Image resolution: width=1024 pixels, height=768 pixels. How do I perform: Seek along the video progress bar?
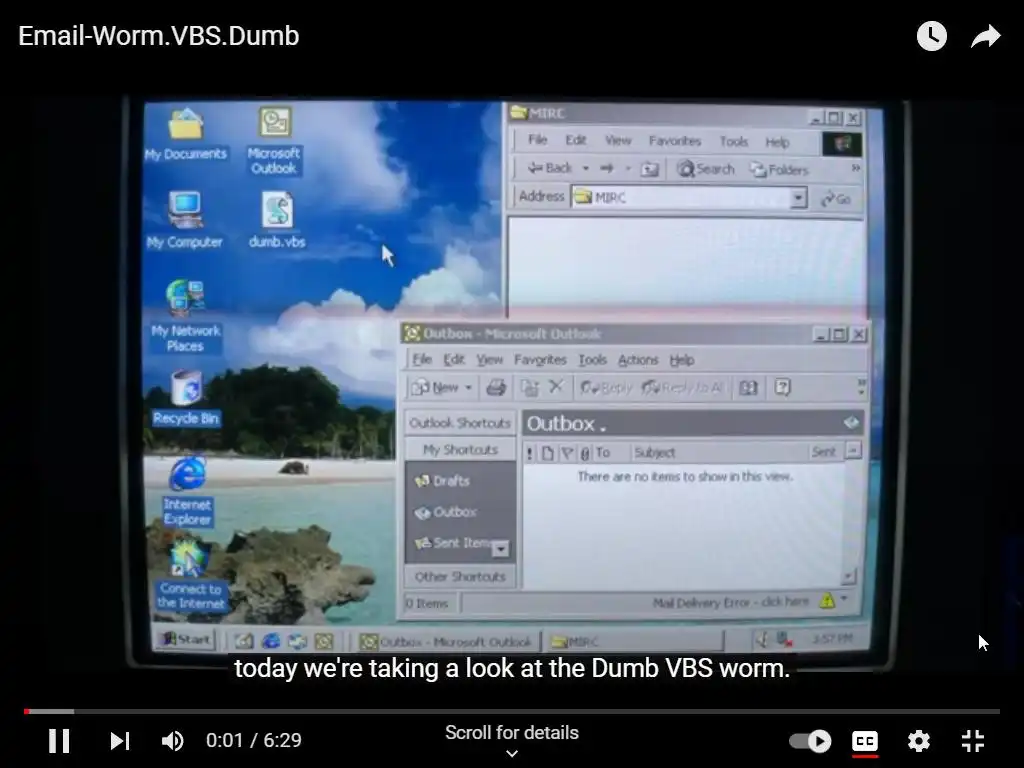pos(512,711)
